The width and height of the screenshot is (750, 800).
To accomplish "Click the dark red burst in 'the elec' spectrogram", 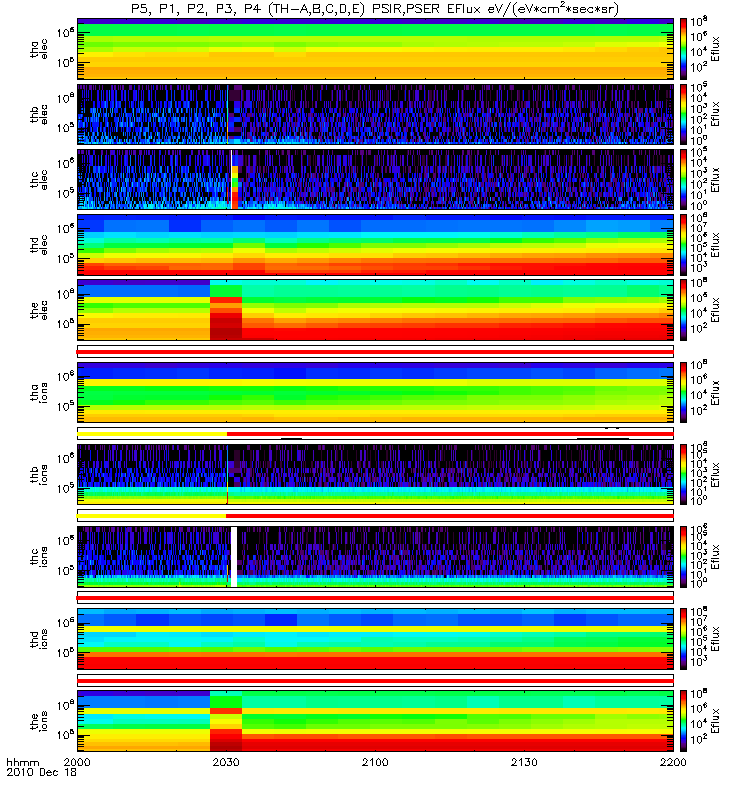I will [x=226, y=319].
